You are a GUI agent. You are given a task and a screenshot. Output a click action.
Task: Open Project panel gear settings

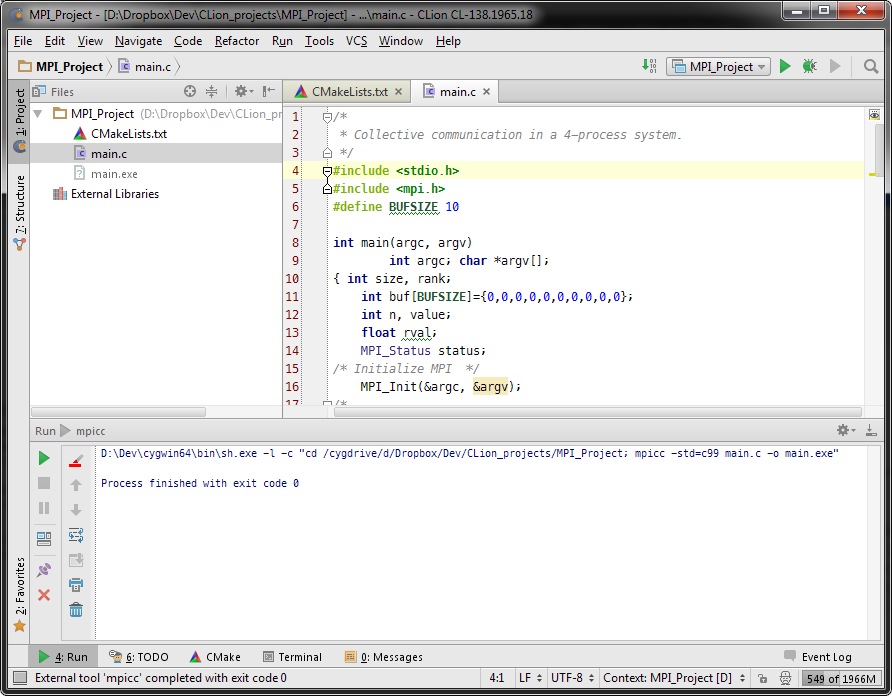[243, 91]
